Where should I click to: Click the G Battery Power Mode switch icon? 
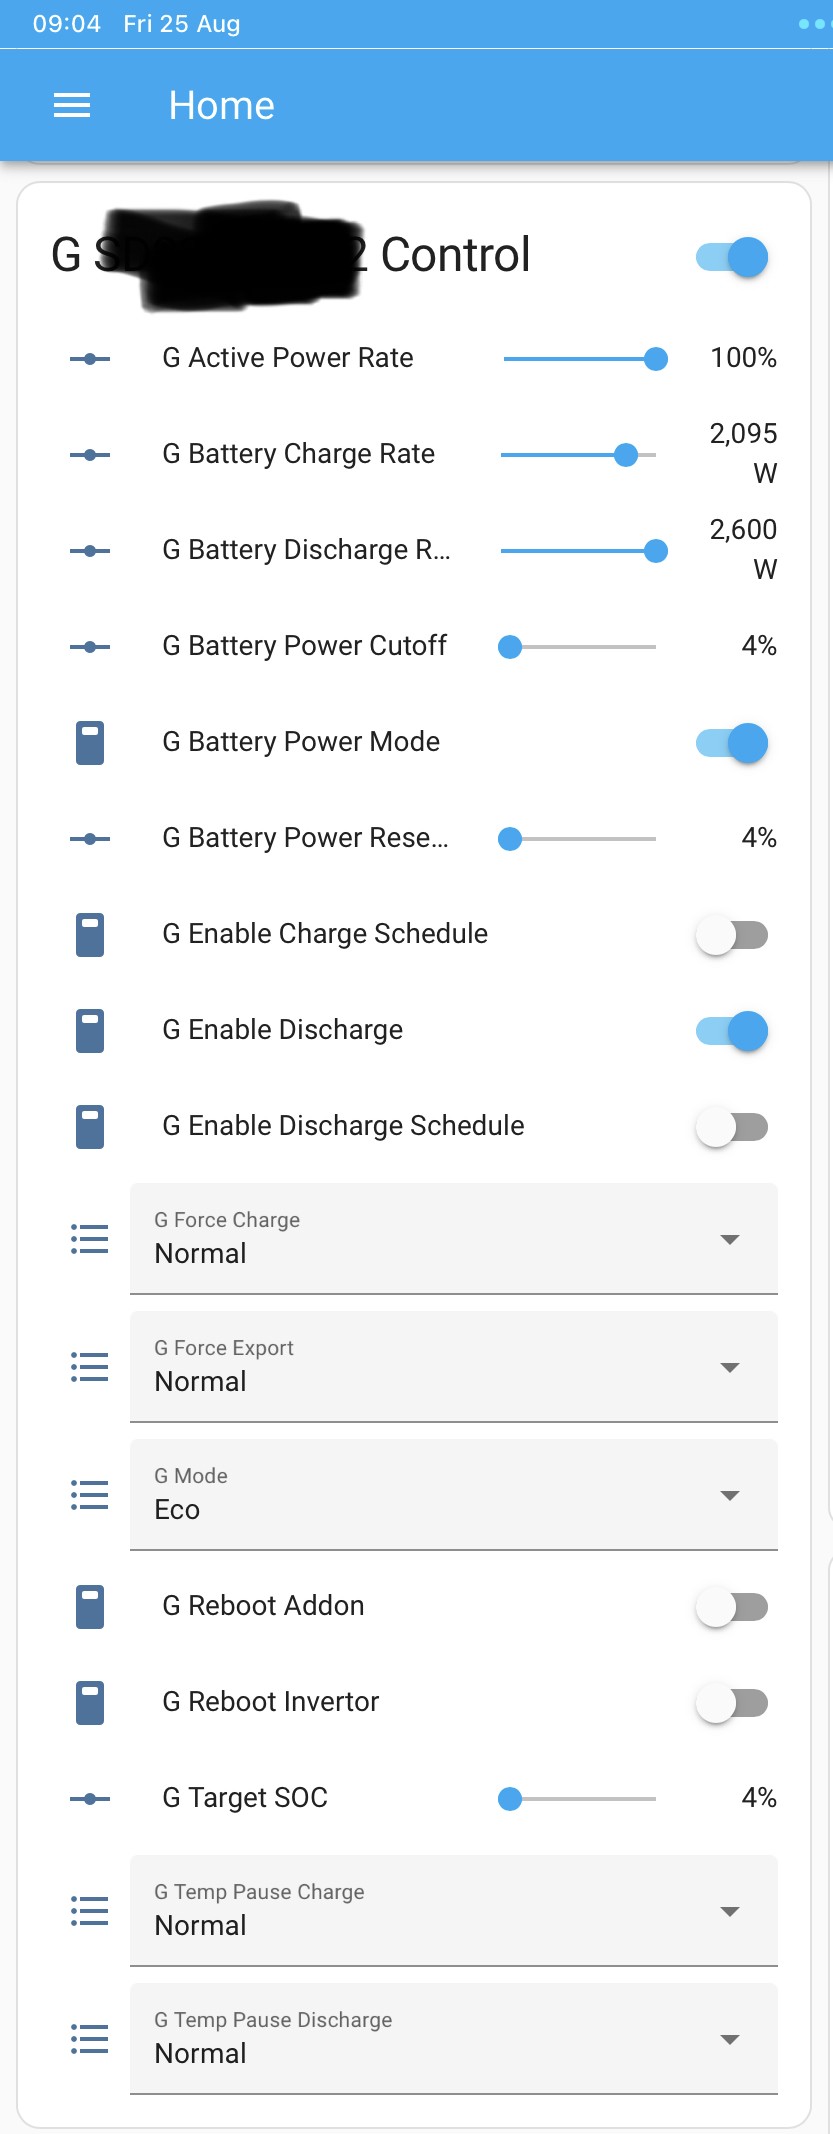point(90,743)
